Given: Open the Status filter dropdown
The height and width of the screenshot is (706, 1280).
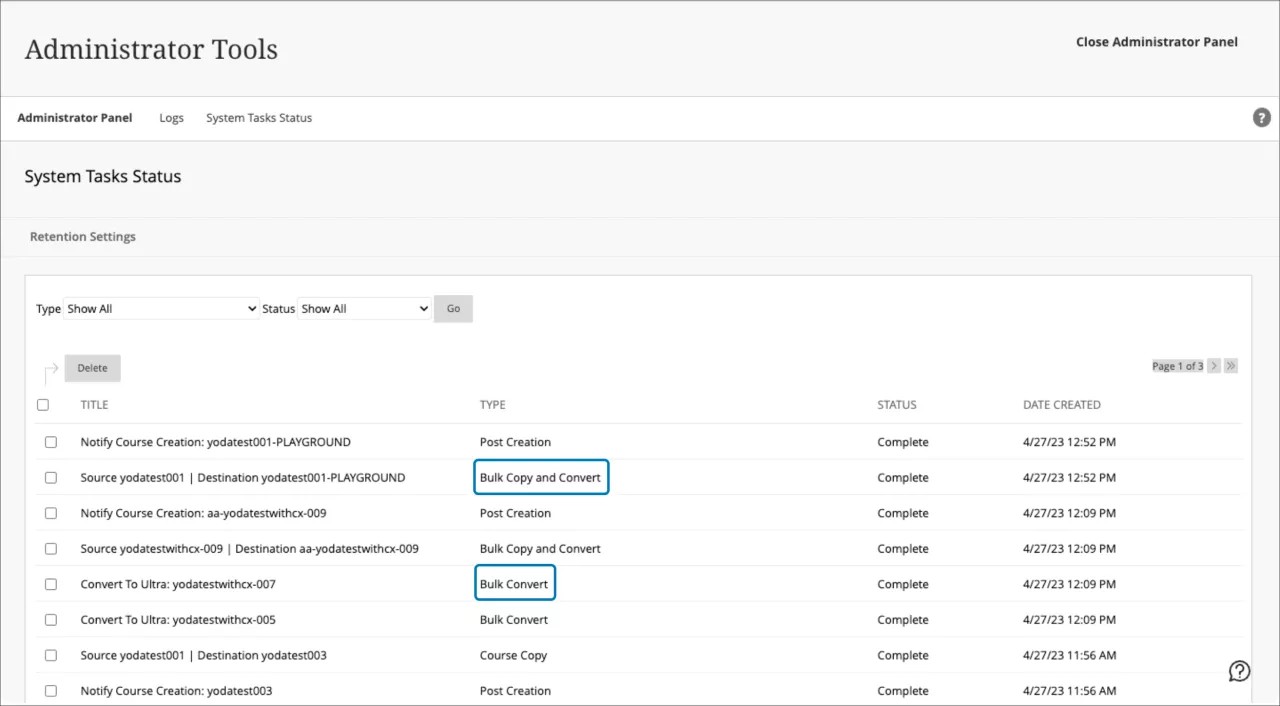Looking at the screenshot, I should pyautogui.click(x=364, y=308).
